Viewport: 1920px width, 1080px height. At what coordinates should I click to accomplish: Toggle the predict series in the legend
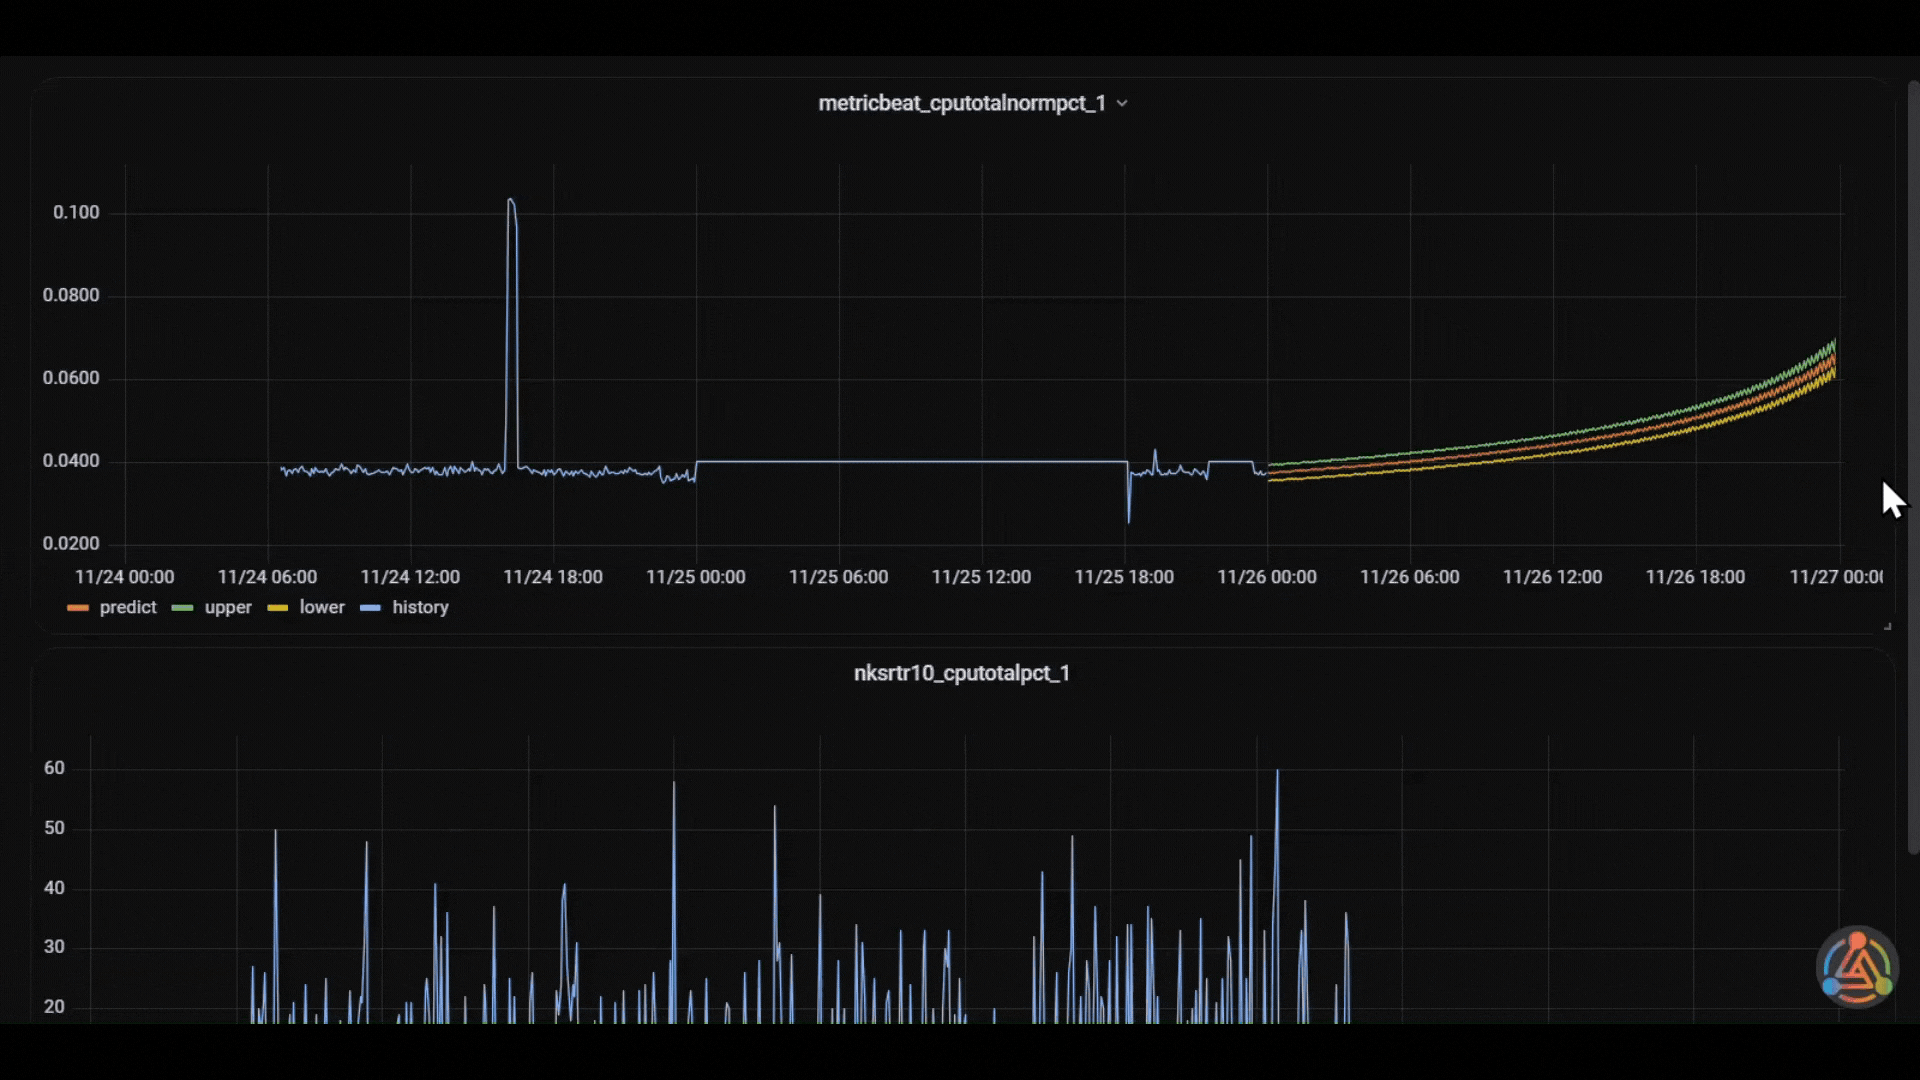pyautogui.click(x=128, y=607)
